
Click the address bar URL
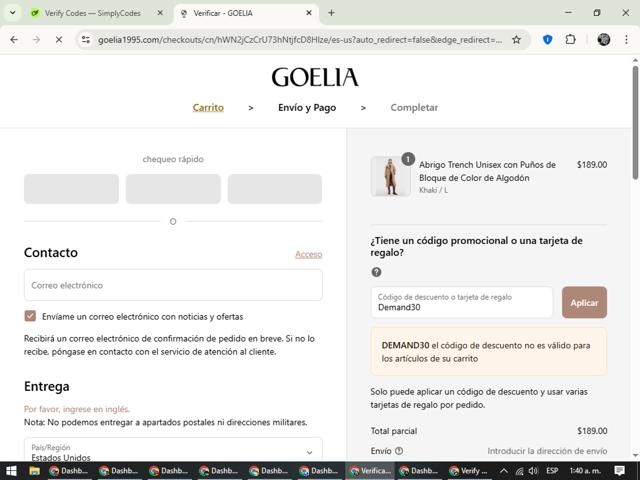[x=300, y=40]
